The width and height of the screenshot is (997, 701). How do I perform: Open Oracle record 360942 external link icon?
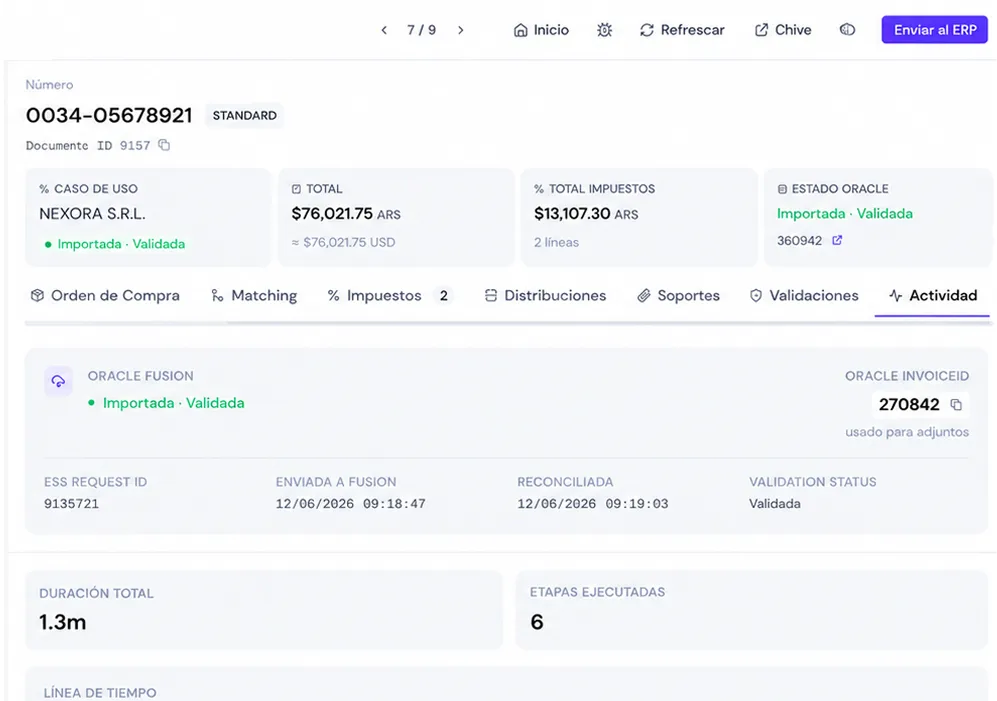click(837, 240)
